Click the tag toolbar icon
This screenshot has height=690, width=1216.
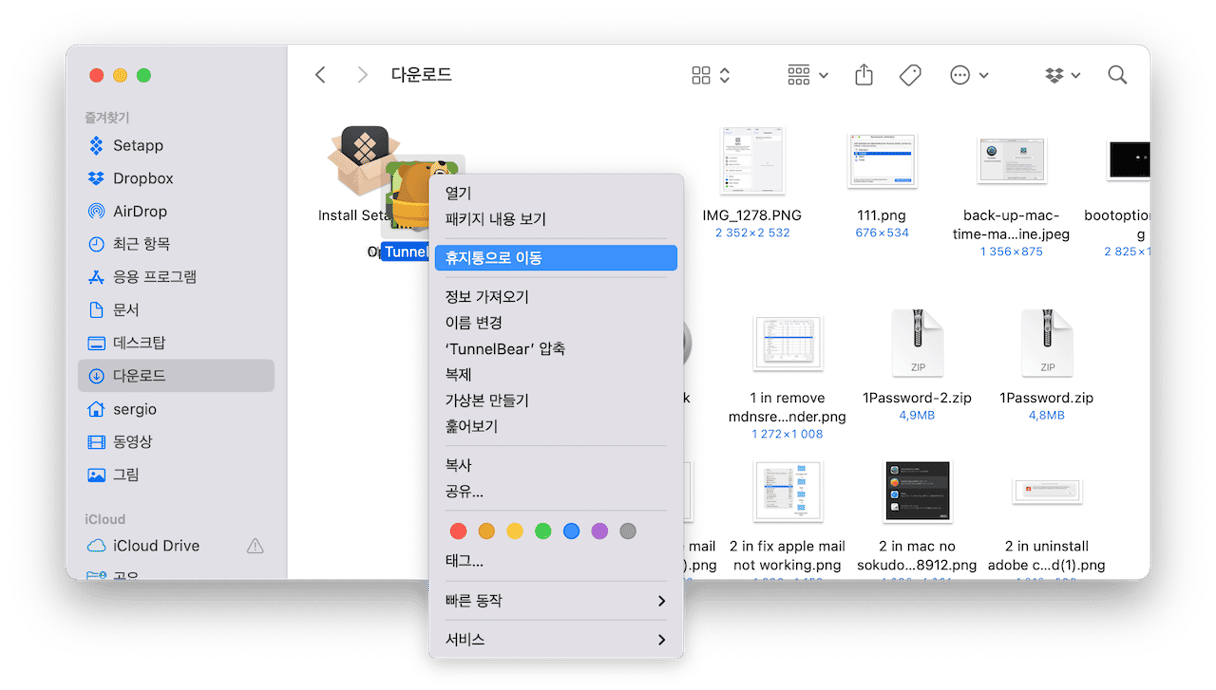point(910,75)
